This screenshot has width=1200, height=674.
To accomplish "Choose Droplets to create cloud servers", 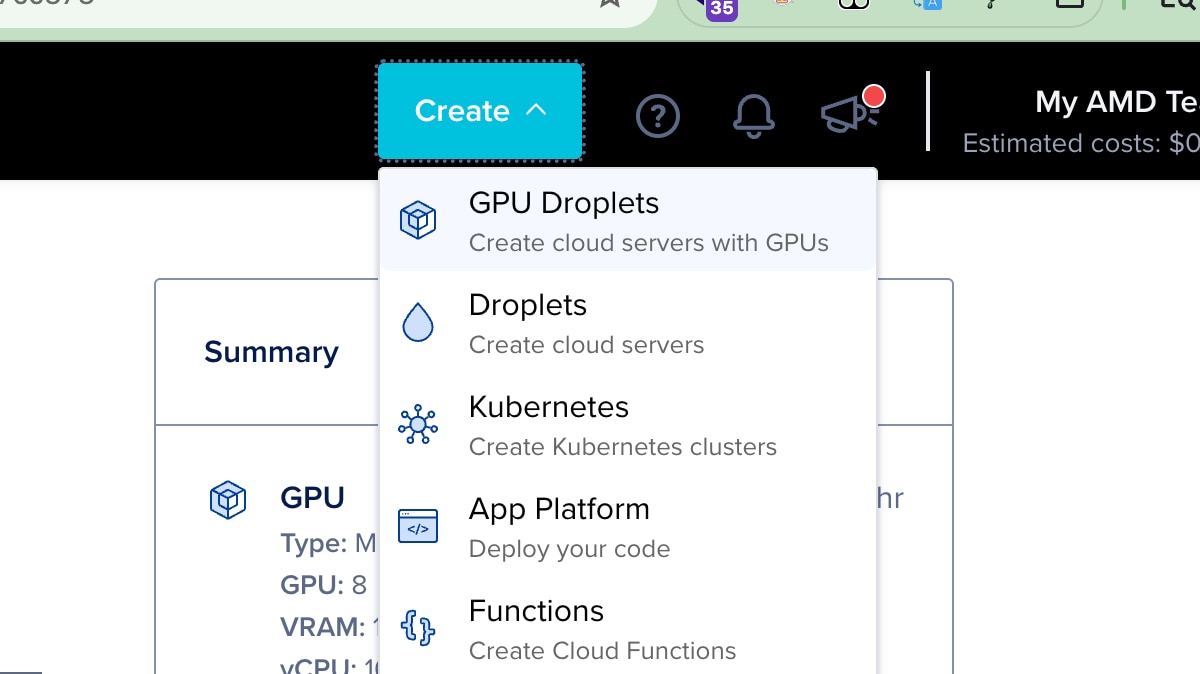I will coord(527,305).
